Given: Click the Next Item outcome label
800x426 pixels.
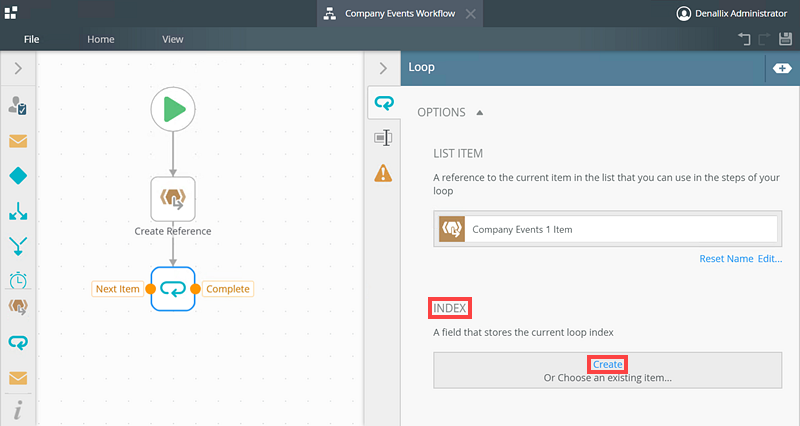Looking at the screenshot, I should click(x=117, y=289).
